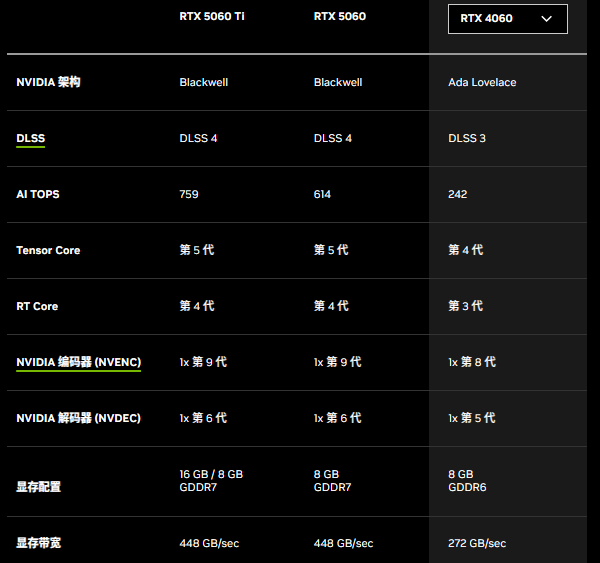The height and width of the screenshot is (563, 600).
Task: Click the chevron arrow beside RTX 4060
Action: (x=546, y=18)
